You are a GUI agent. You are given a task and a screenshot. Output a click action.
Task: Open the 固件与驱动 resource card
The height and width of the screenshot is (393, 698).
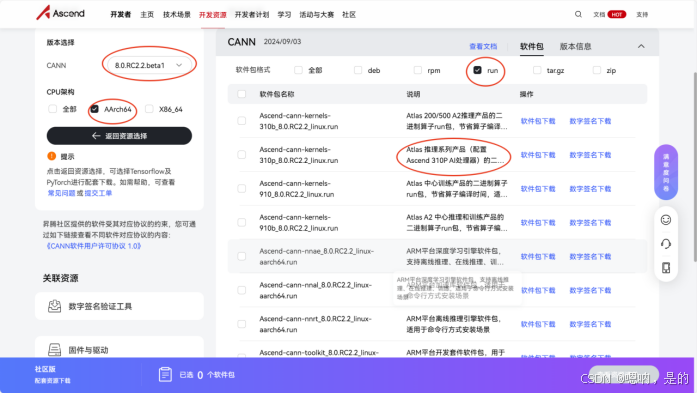pos(119,347)
